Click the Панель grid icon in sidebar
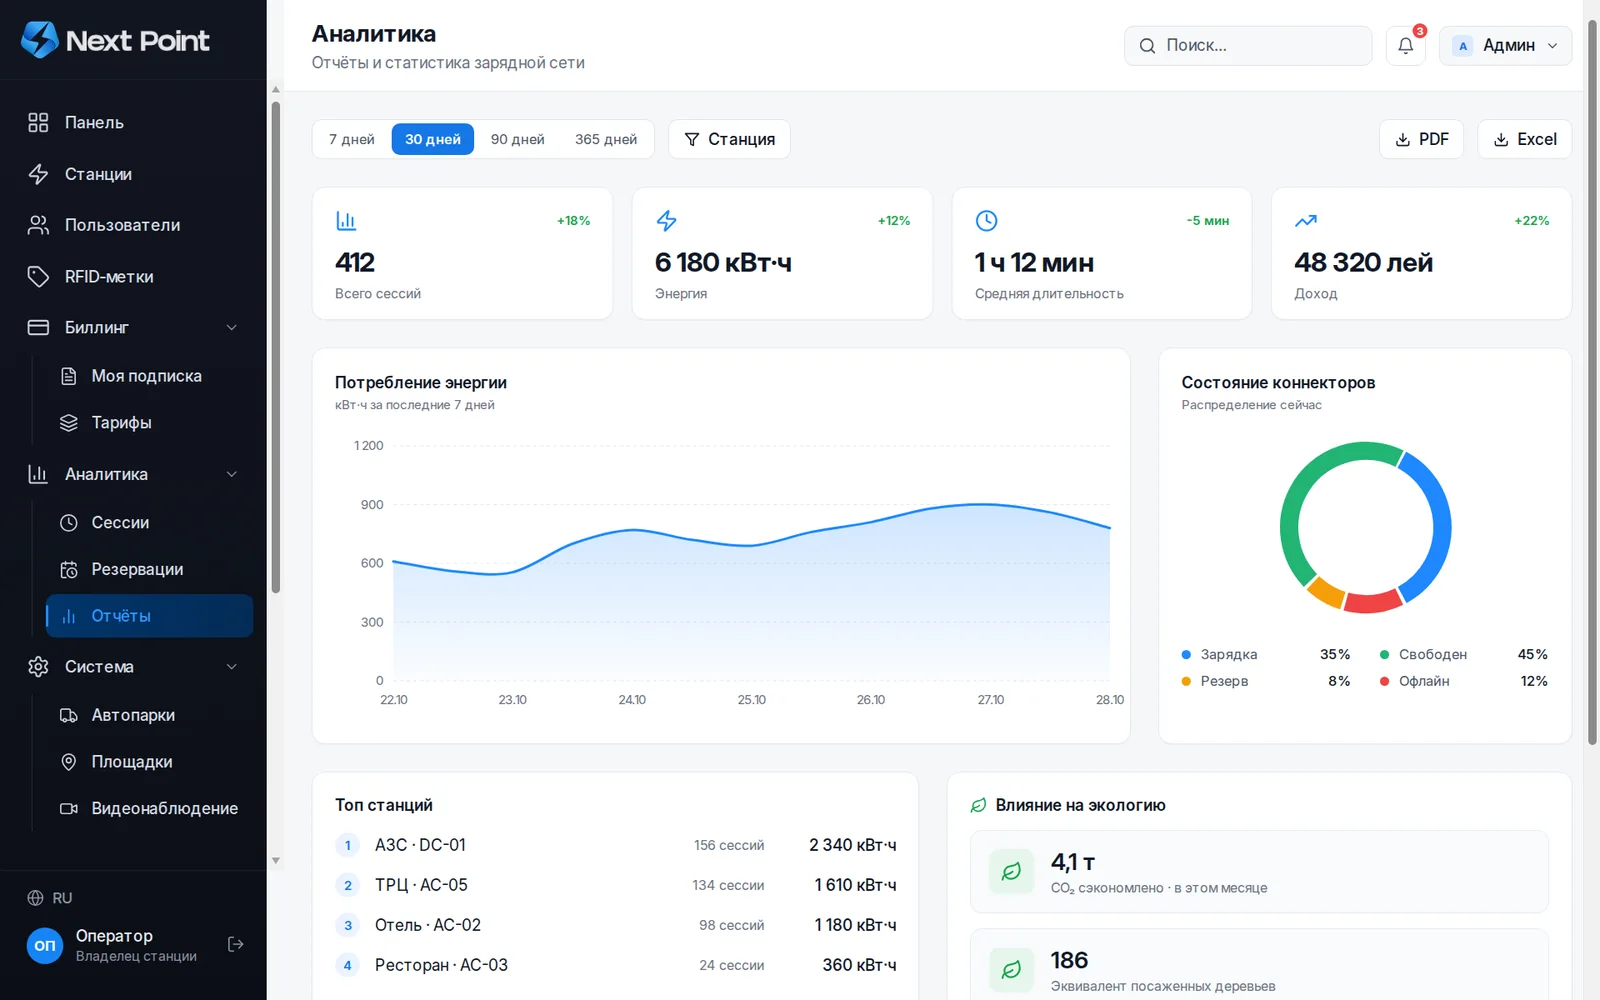Screen dimensions: 1600x1000 coord(38,122)
